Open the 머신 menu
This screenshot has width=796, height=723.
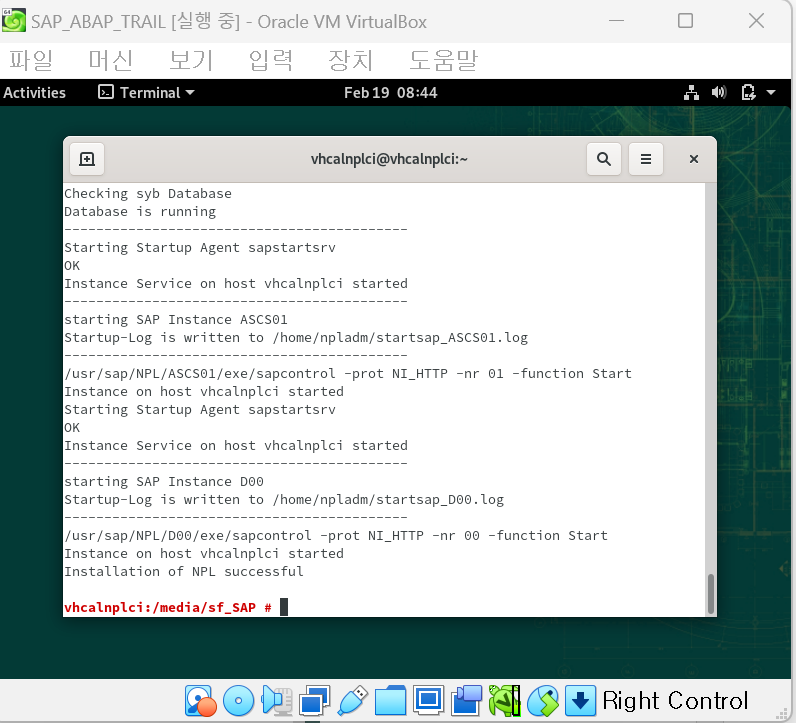click(x=111, y=60)
